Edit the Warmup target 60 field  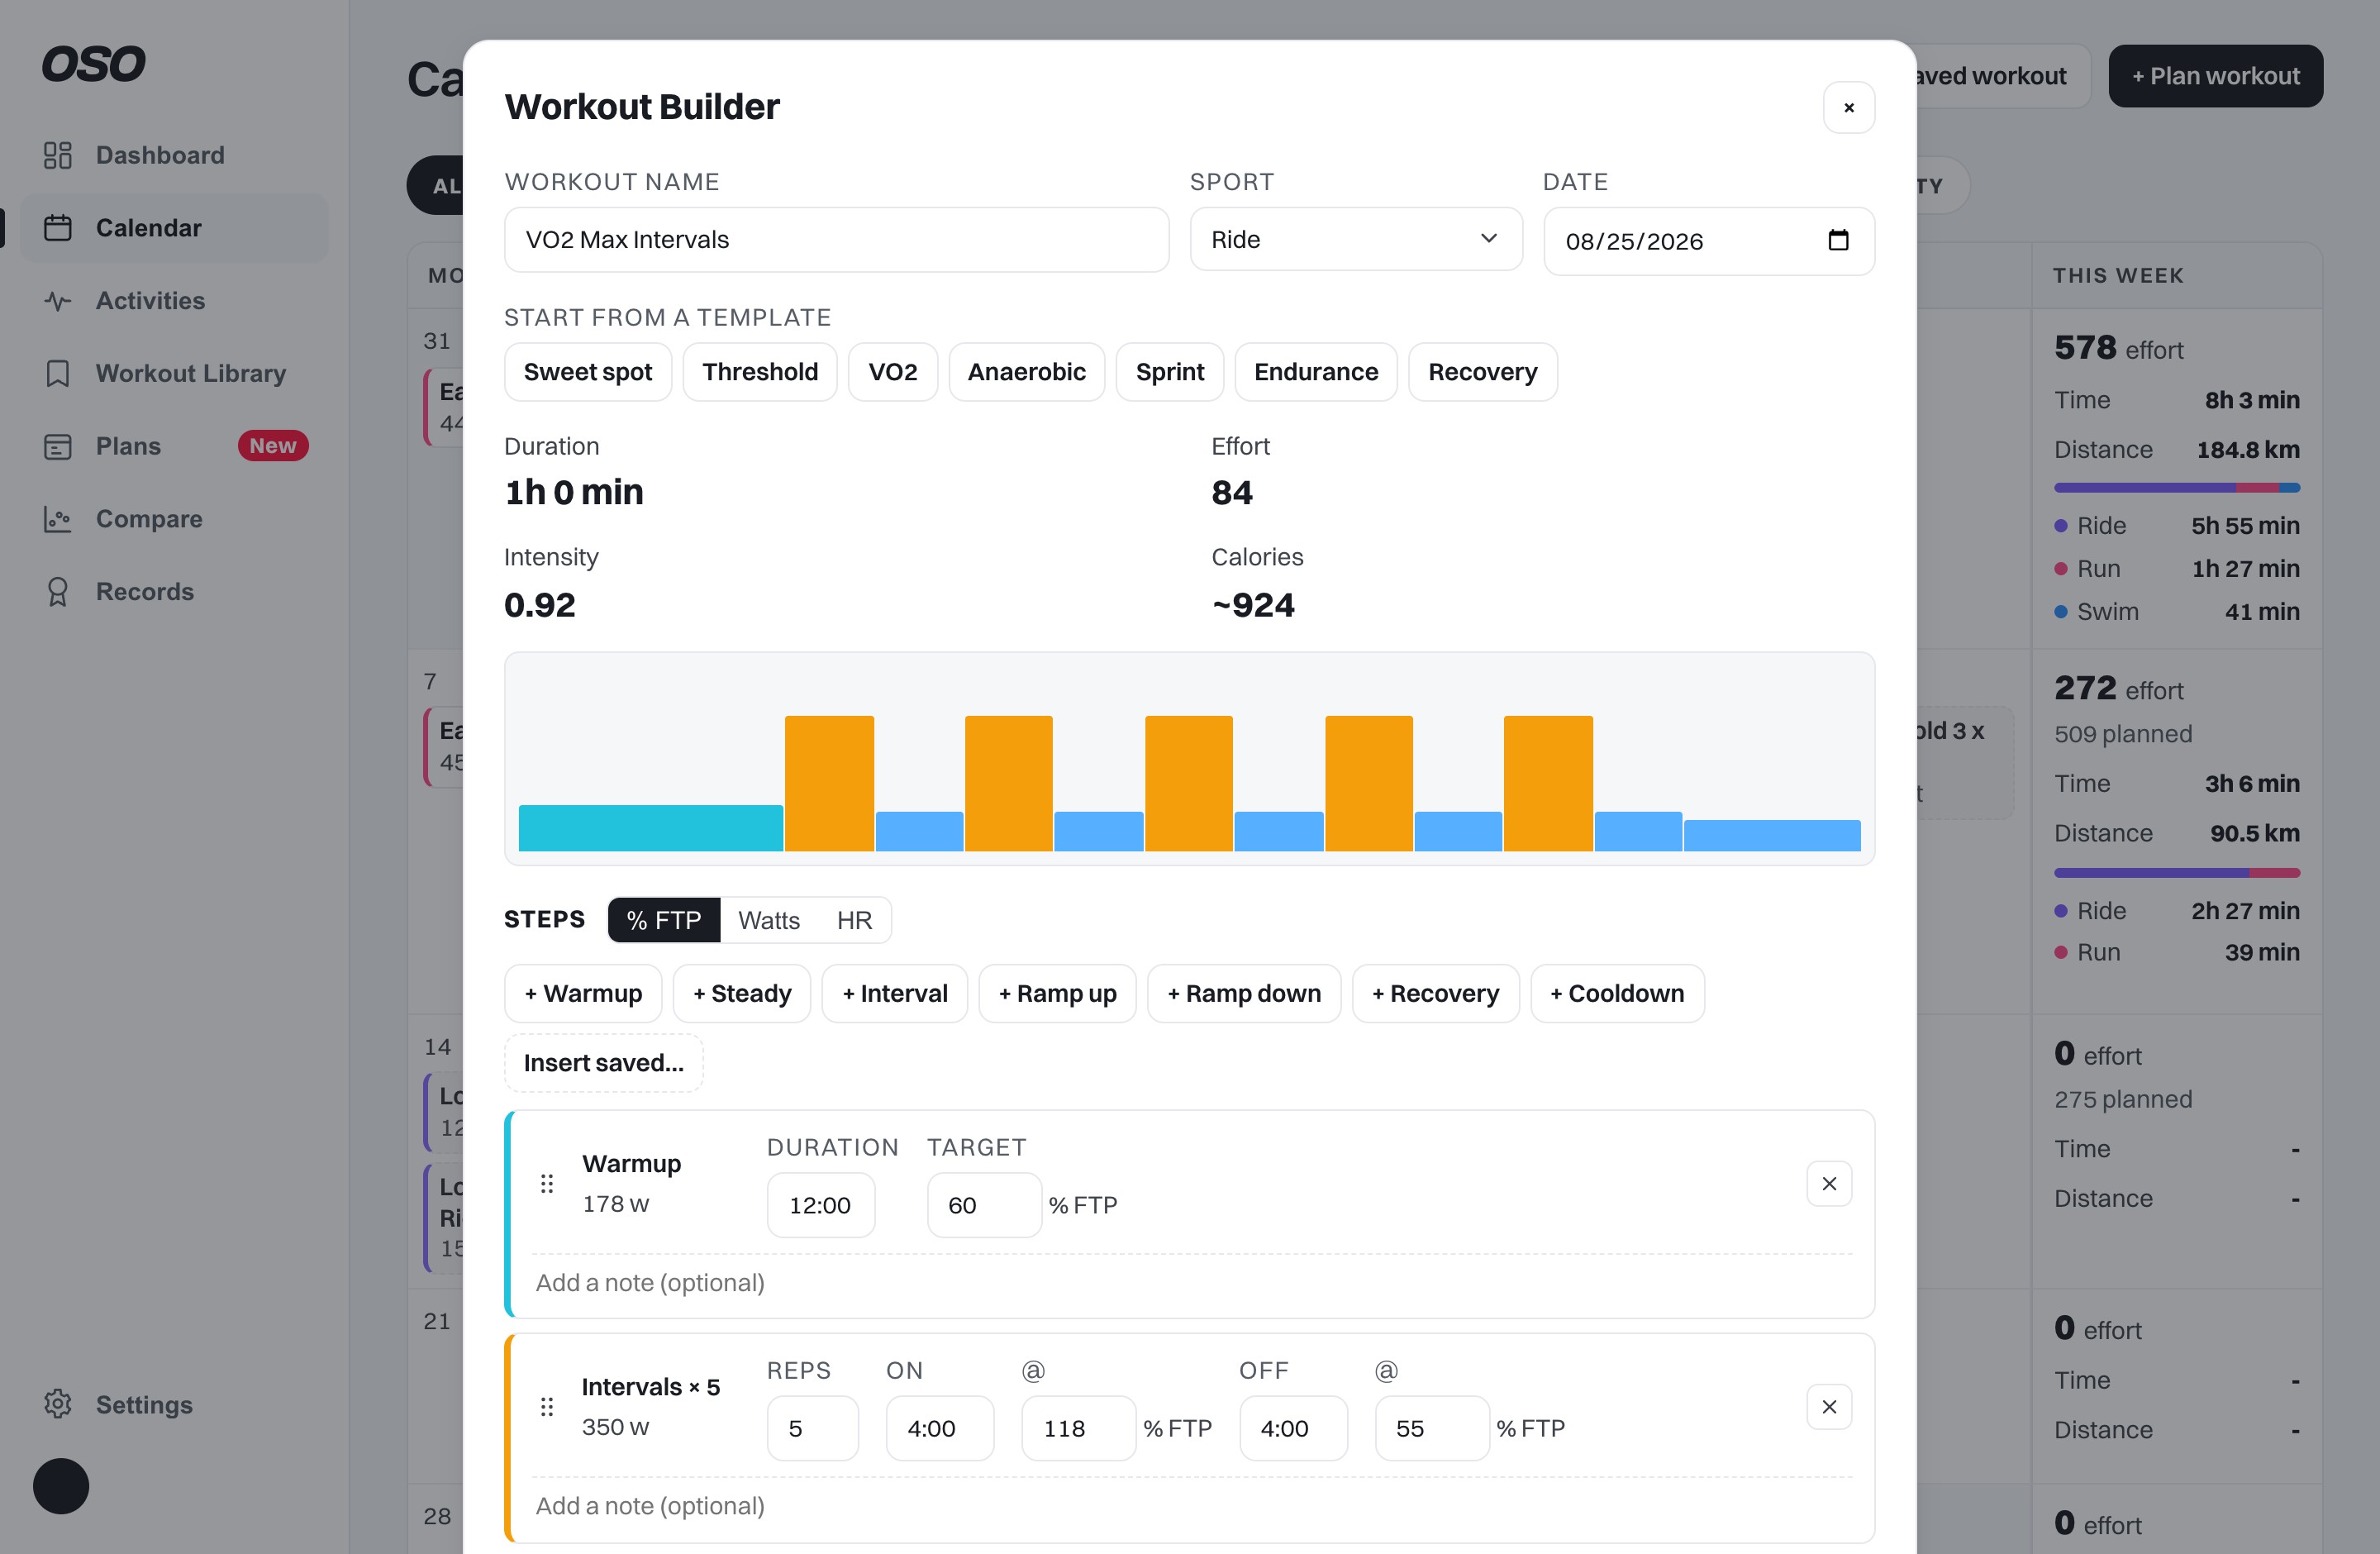coord(984,1205)
